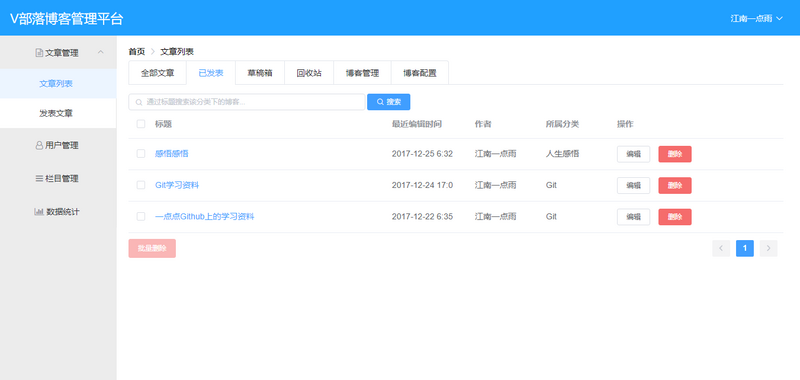Focus the blog title search field
The height and width of the screenshot is (380, 800).
pos(247,102)
